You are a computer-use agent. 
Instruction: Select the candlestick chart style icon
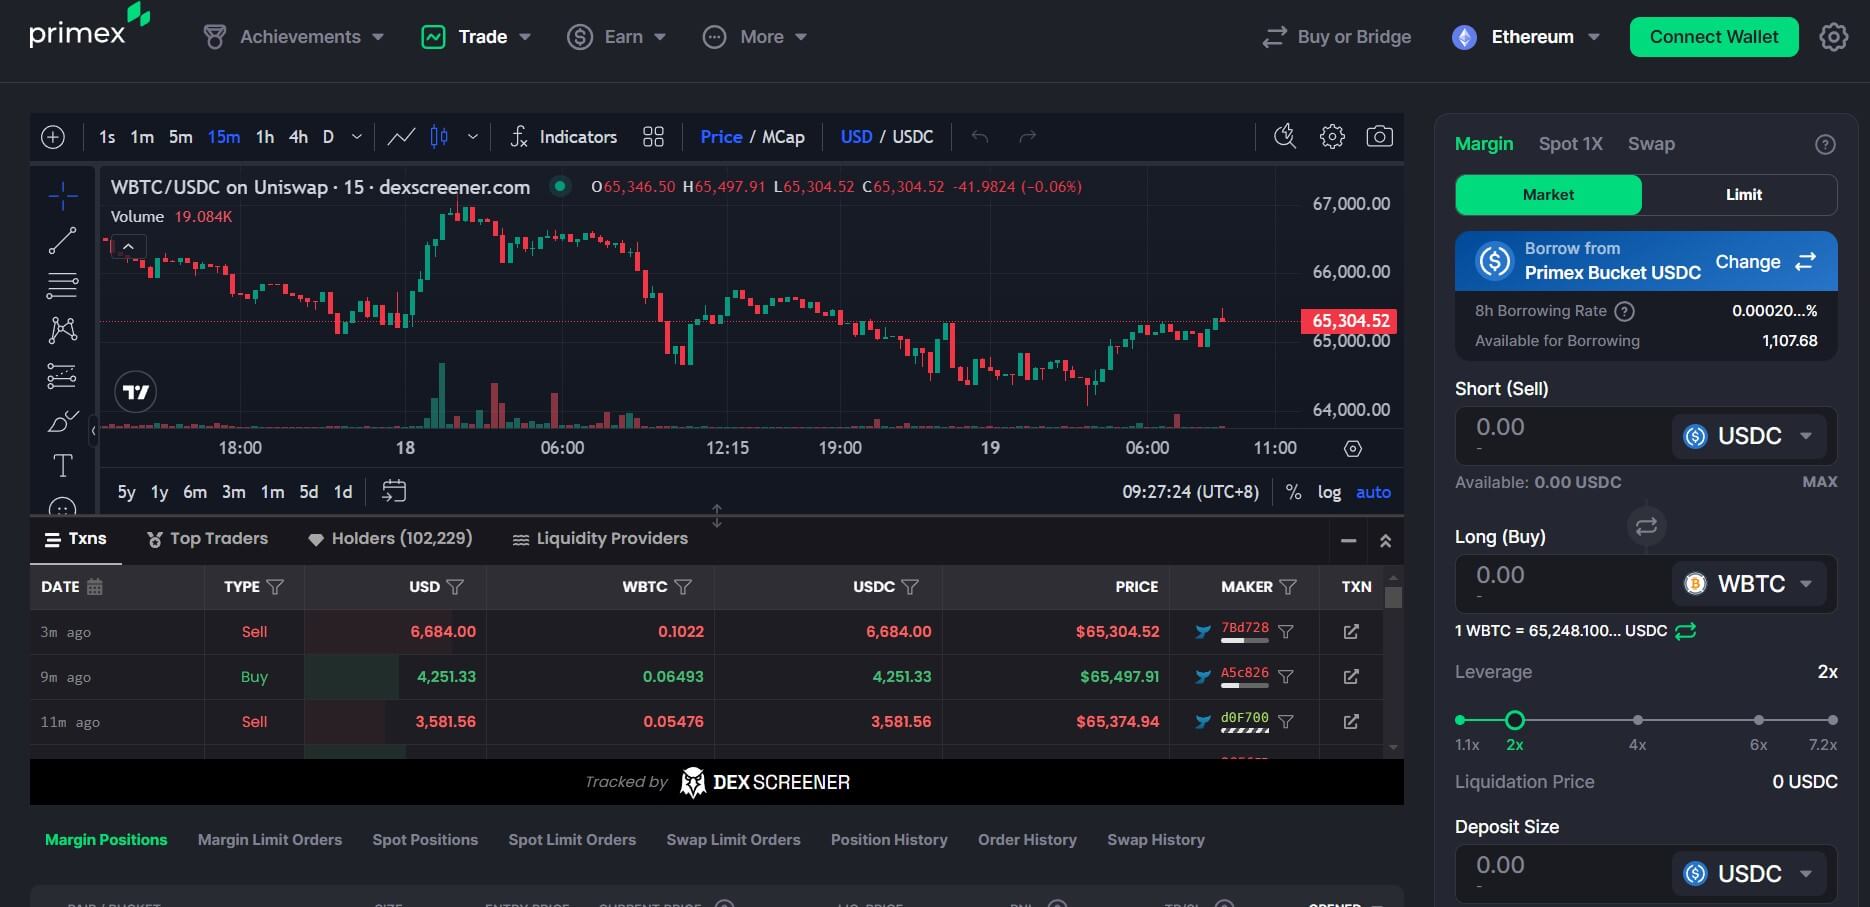[439, 137]
